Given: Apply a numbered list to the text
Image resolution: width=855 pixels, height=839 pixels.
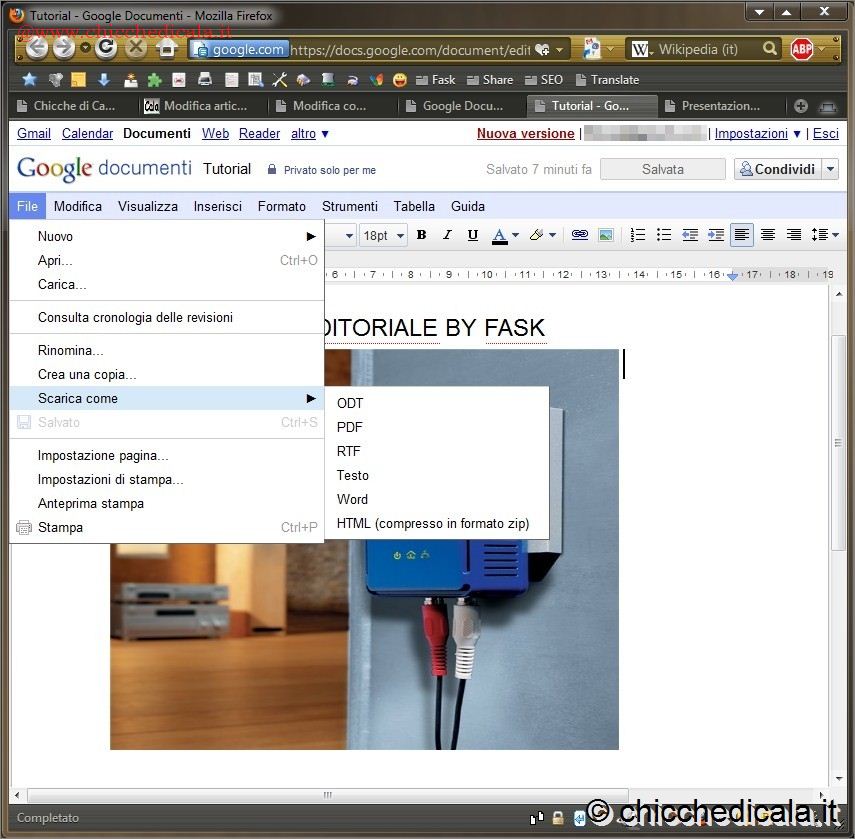Looking at the screenshot, I should pyautogui.click(x=637, y=235).
